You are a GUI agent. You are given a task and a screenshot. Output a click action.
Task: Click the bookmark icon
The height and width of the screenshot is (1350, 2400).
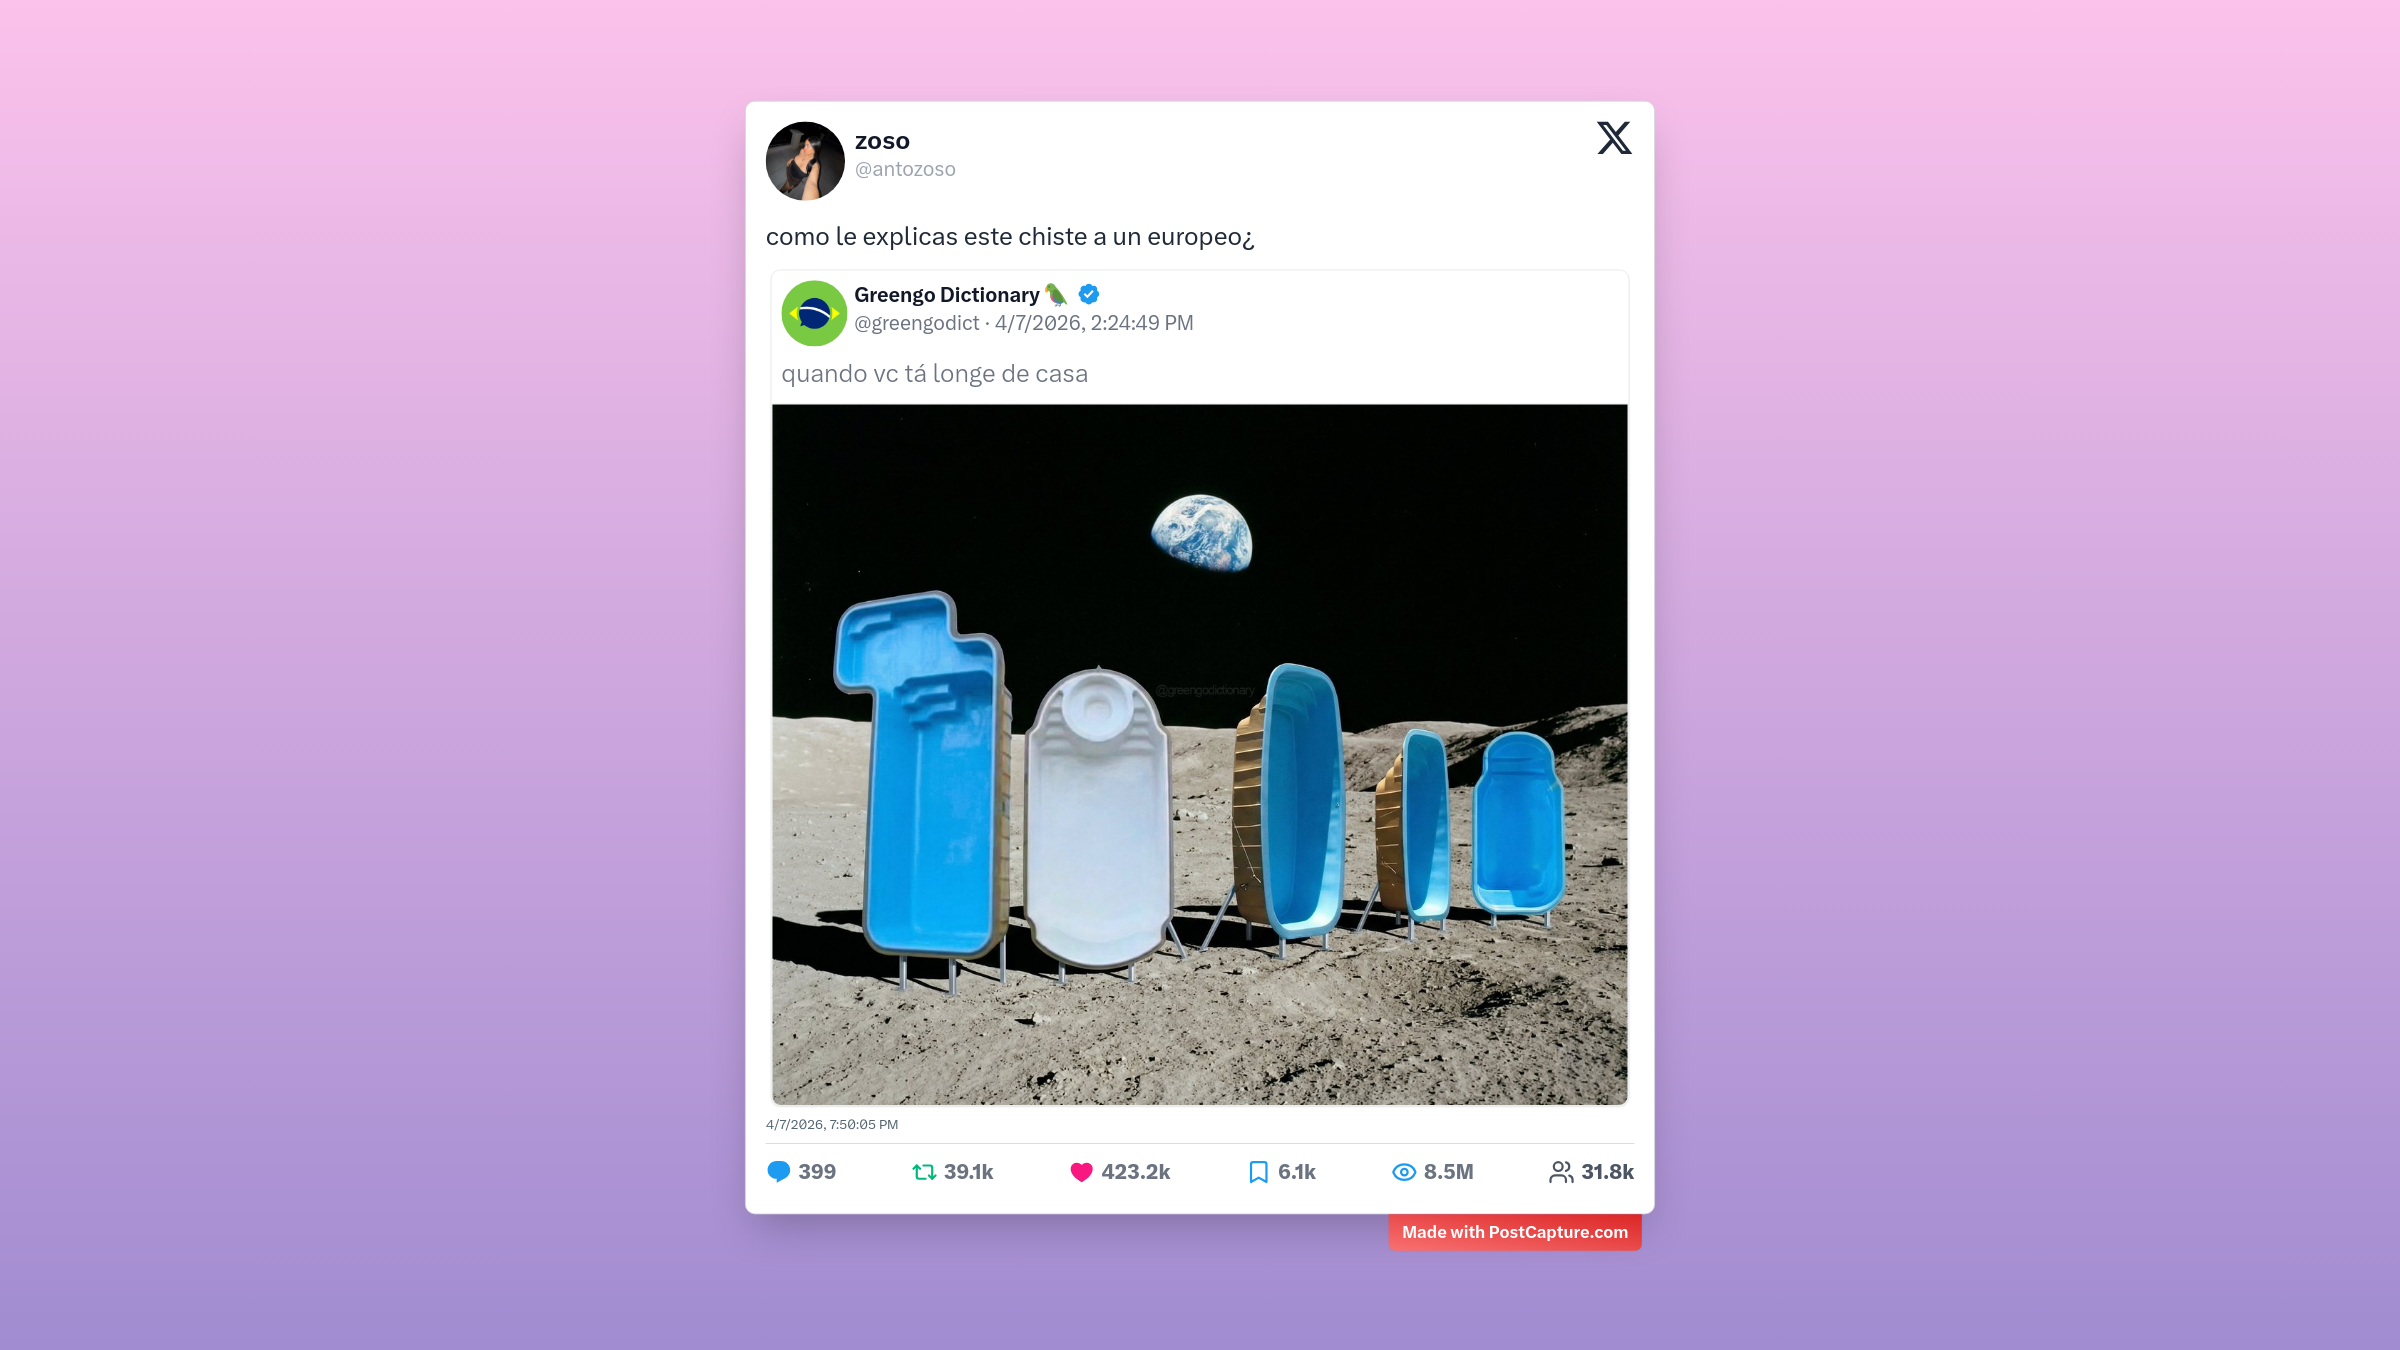1258,1172
